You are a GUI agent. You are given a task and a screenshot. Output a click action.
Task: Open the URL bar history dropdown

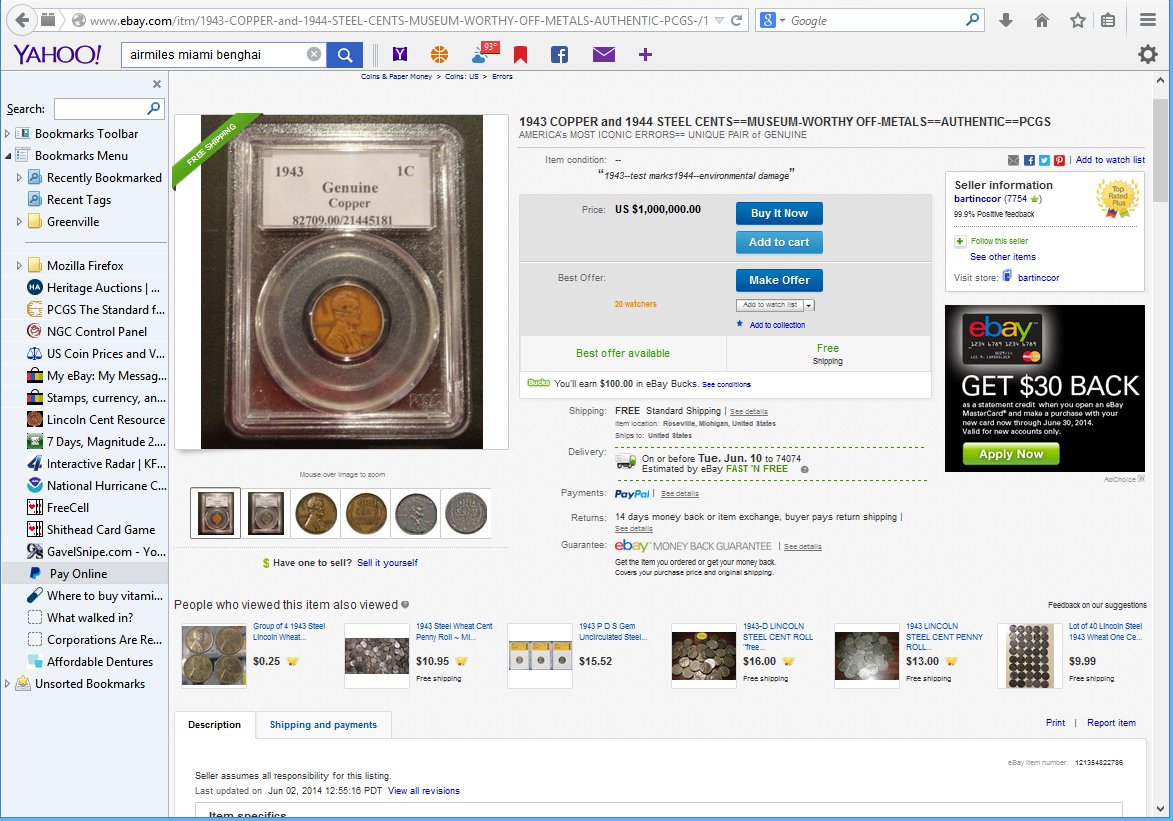pyautogui.click(x=720, y=20)
